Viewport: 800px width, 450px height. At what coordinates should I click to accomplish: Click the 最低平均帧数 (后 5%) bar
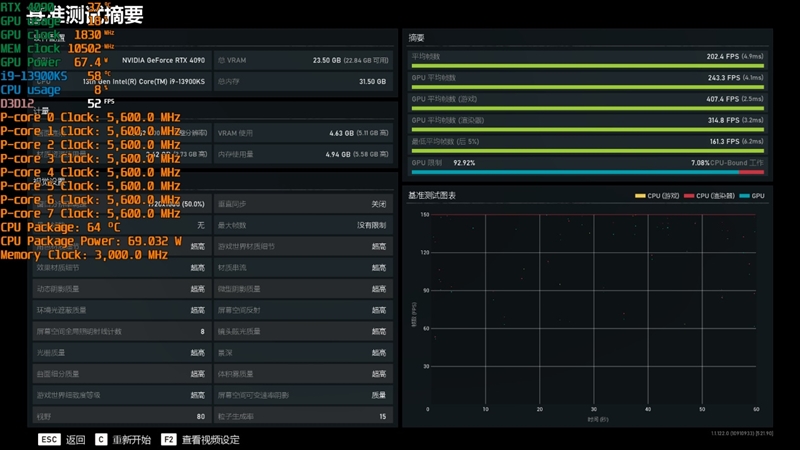pyautogui.click(x=587, y=151)
